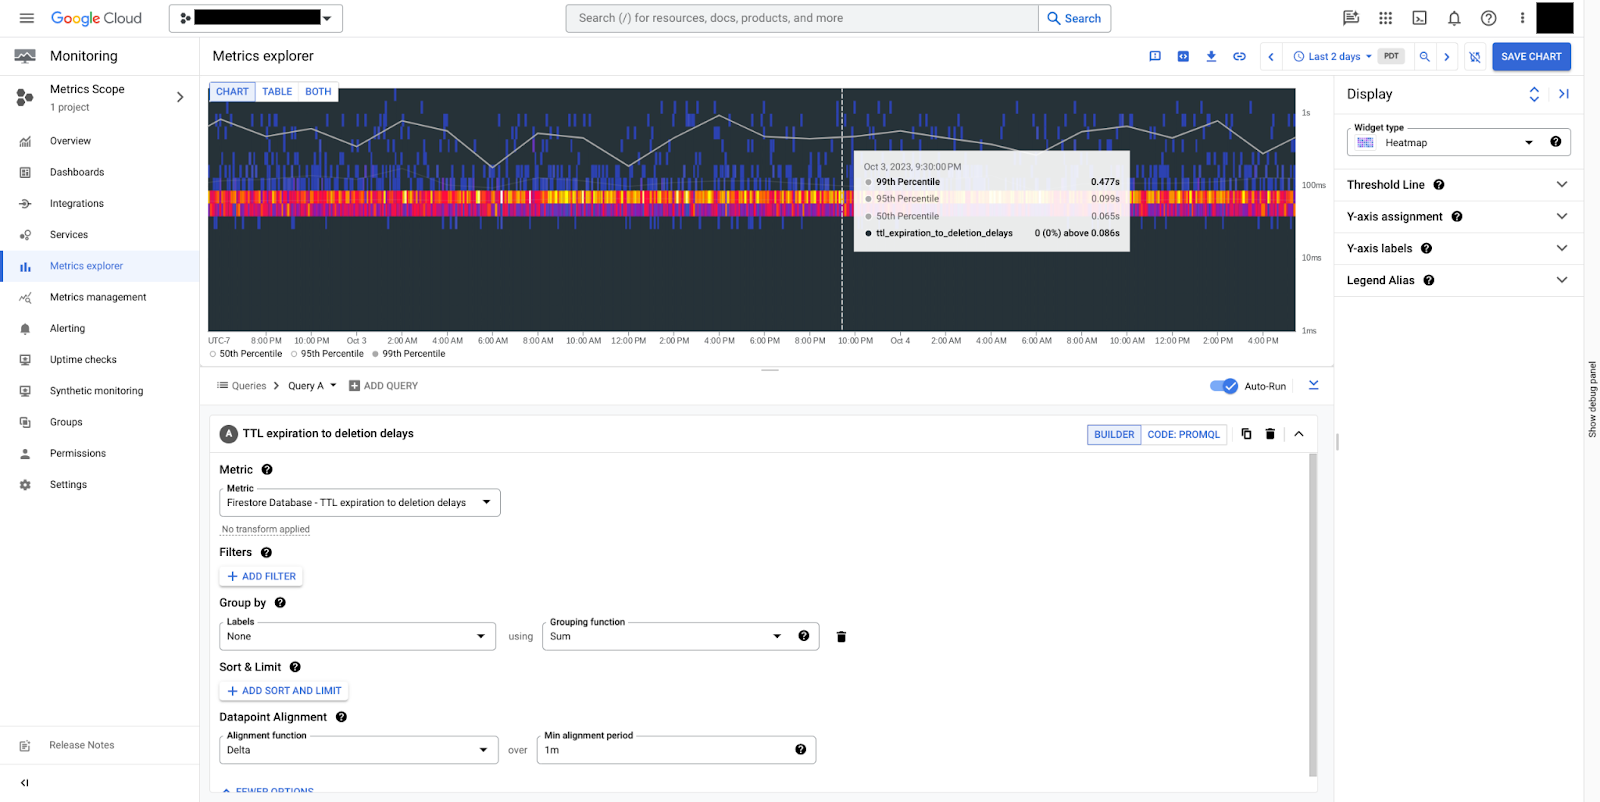
Task: Download the chart using the download icon
Action: 1211,57
